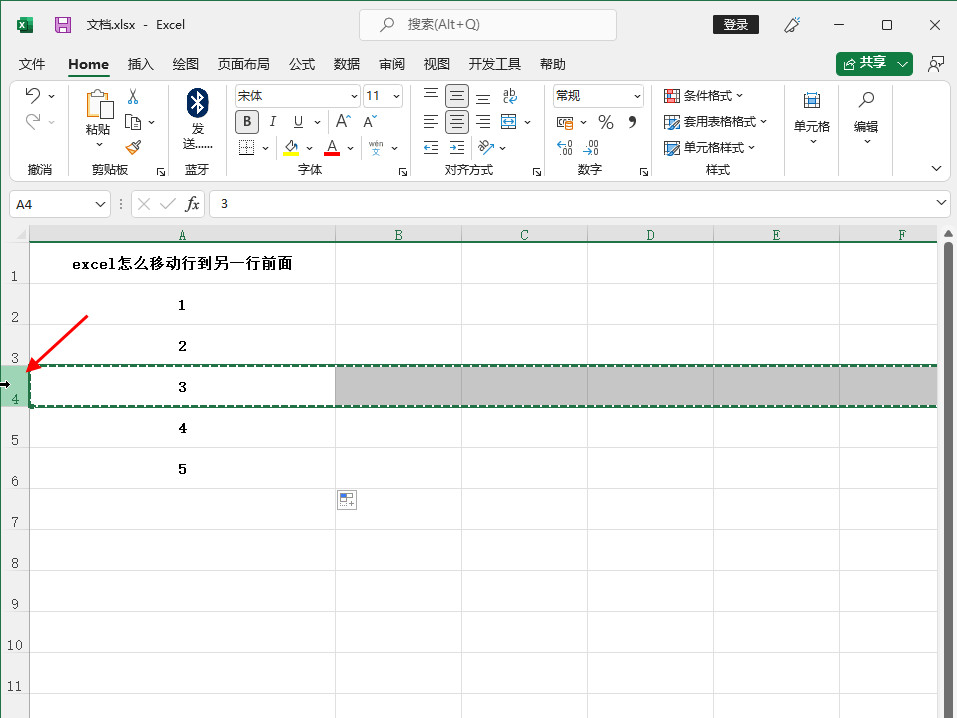Click the Paste clipboard icon
This screenshot has height=718, width=957.
99,104
